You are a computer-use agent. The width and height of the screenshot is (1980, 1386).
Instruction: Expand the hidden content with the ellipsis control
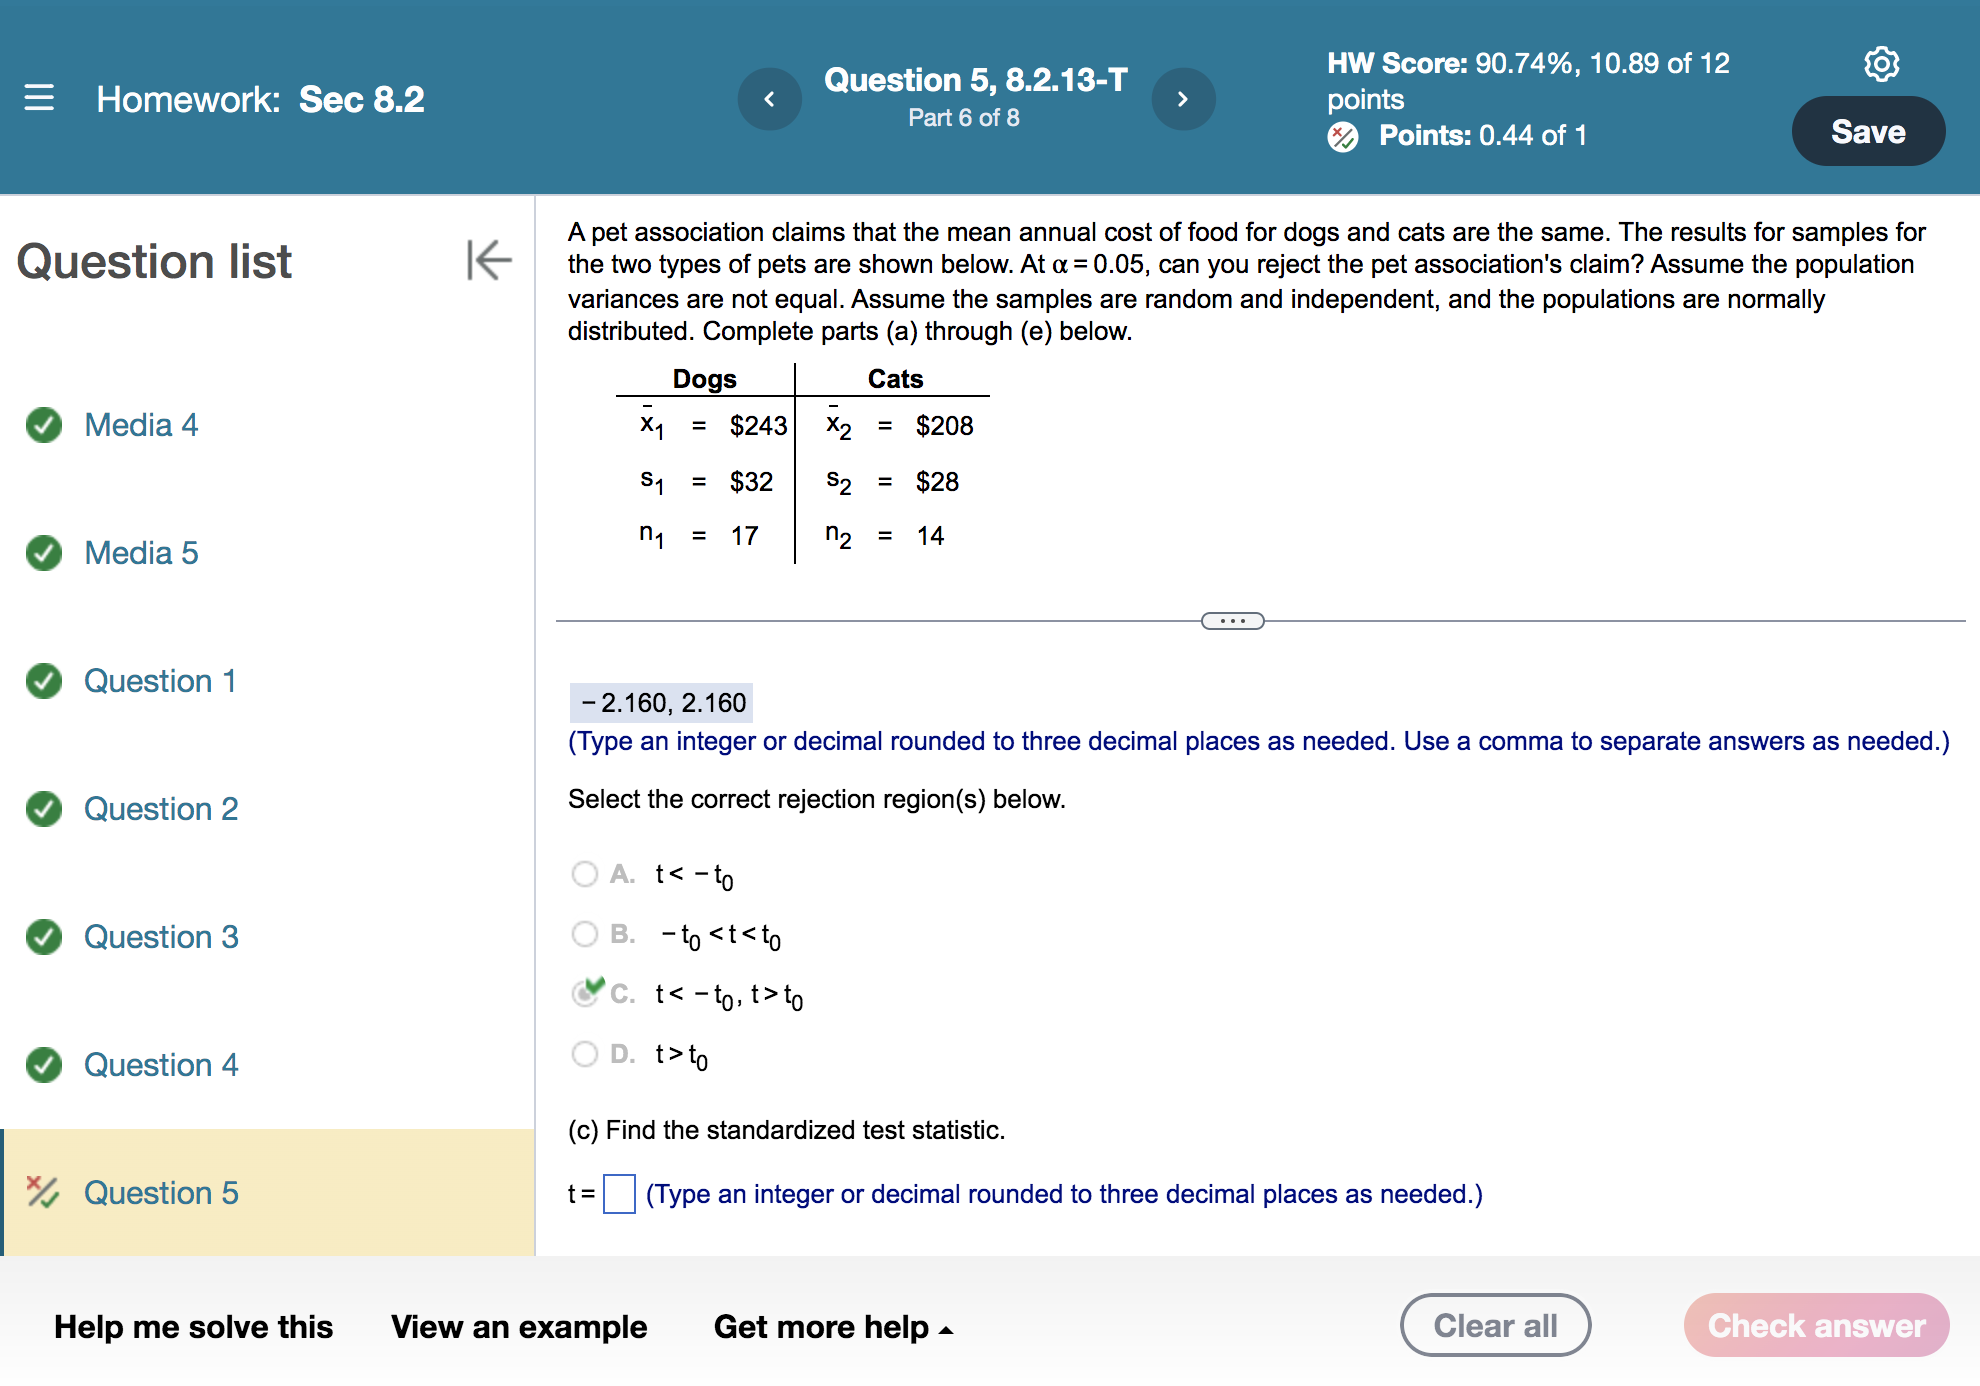[1233, 620]
